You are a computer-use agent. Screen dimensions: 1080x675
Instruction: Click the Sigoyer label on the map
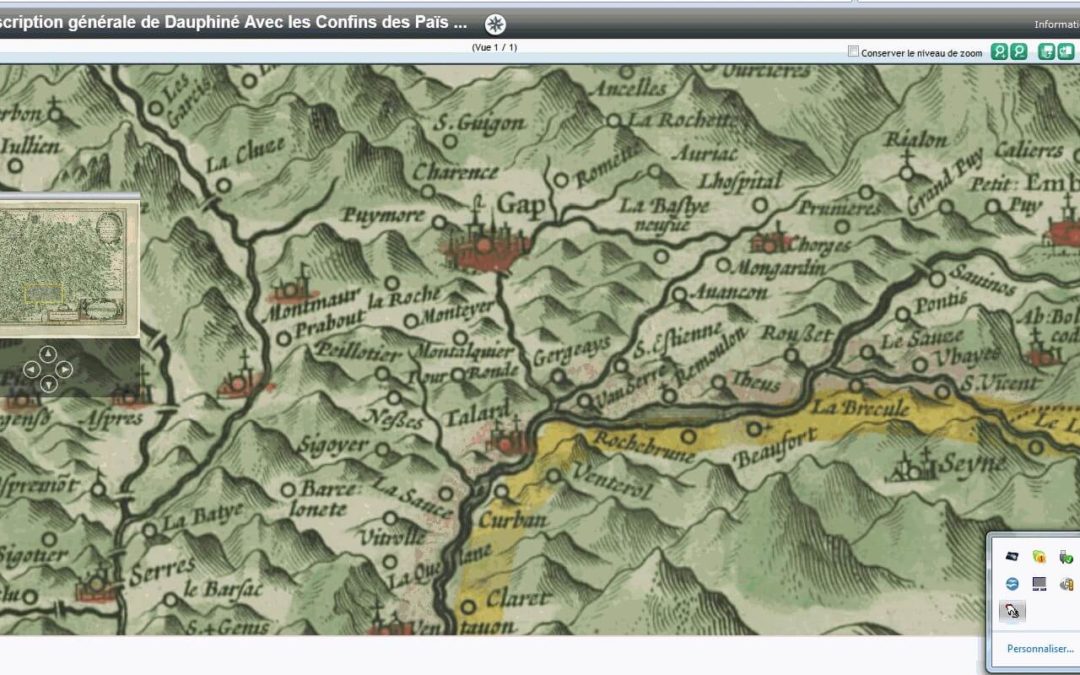tap(333, 446)
